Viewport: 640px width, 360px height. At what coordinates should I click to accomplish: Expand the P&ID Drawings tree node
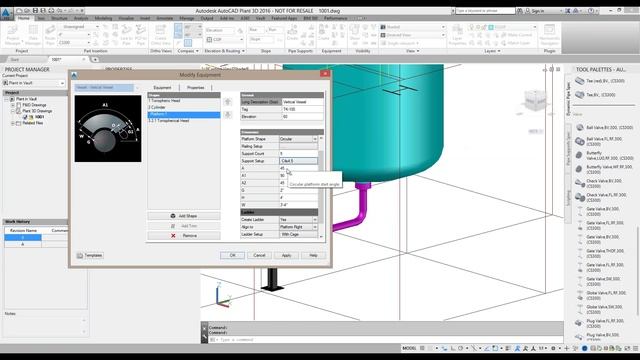(x=13, y=105)
